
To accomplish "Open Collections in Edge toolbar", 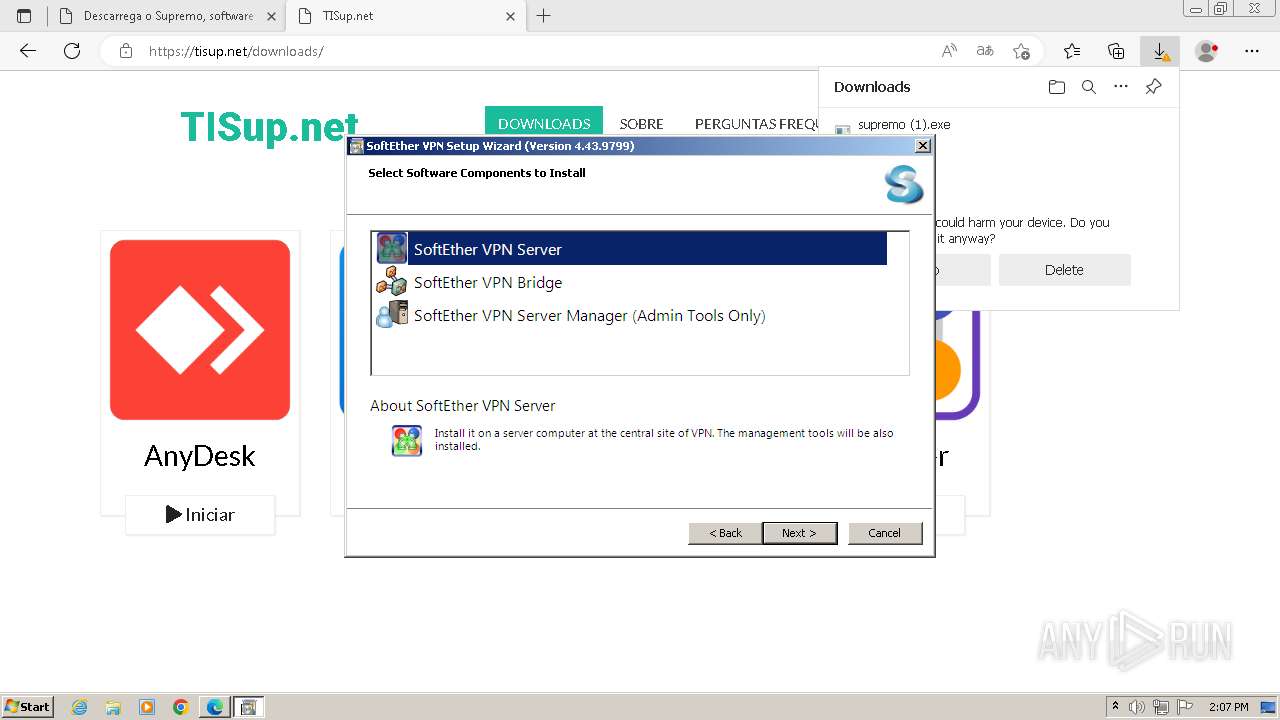I will pyautogui.click(x=1116, y=51).
